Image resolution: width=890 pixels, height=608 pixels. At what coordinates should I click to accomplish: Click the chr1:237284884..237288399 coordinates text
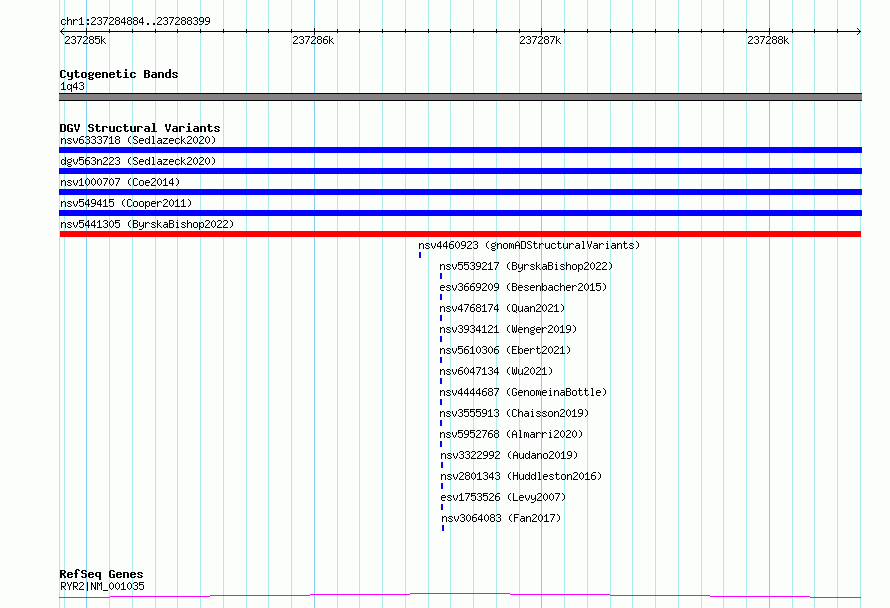[x=135, y=21]
